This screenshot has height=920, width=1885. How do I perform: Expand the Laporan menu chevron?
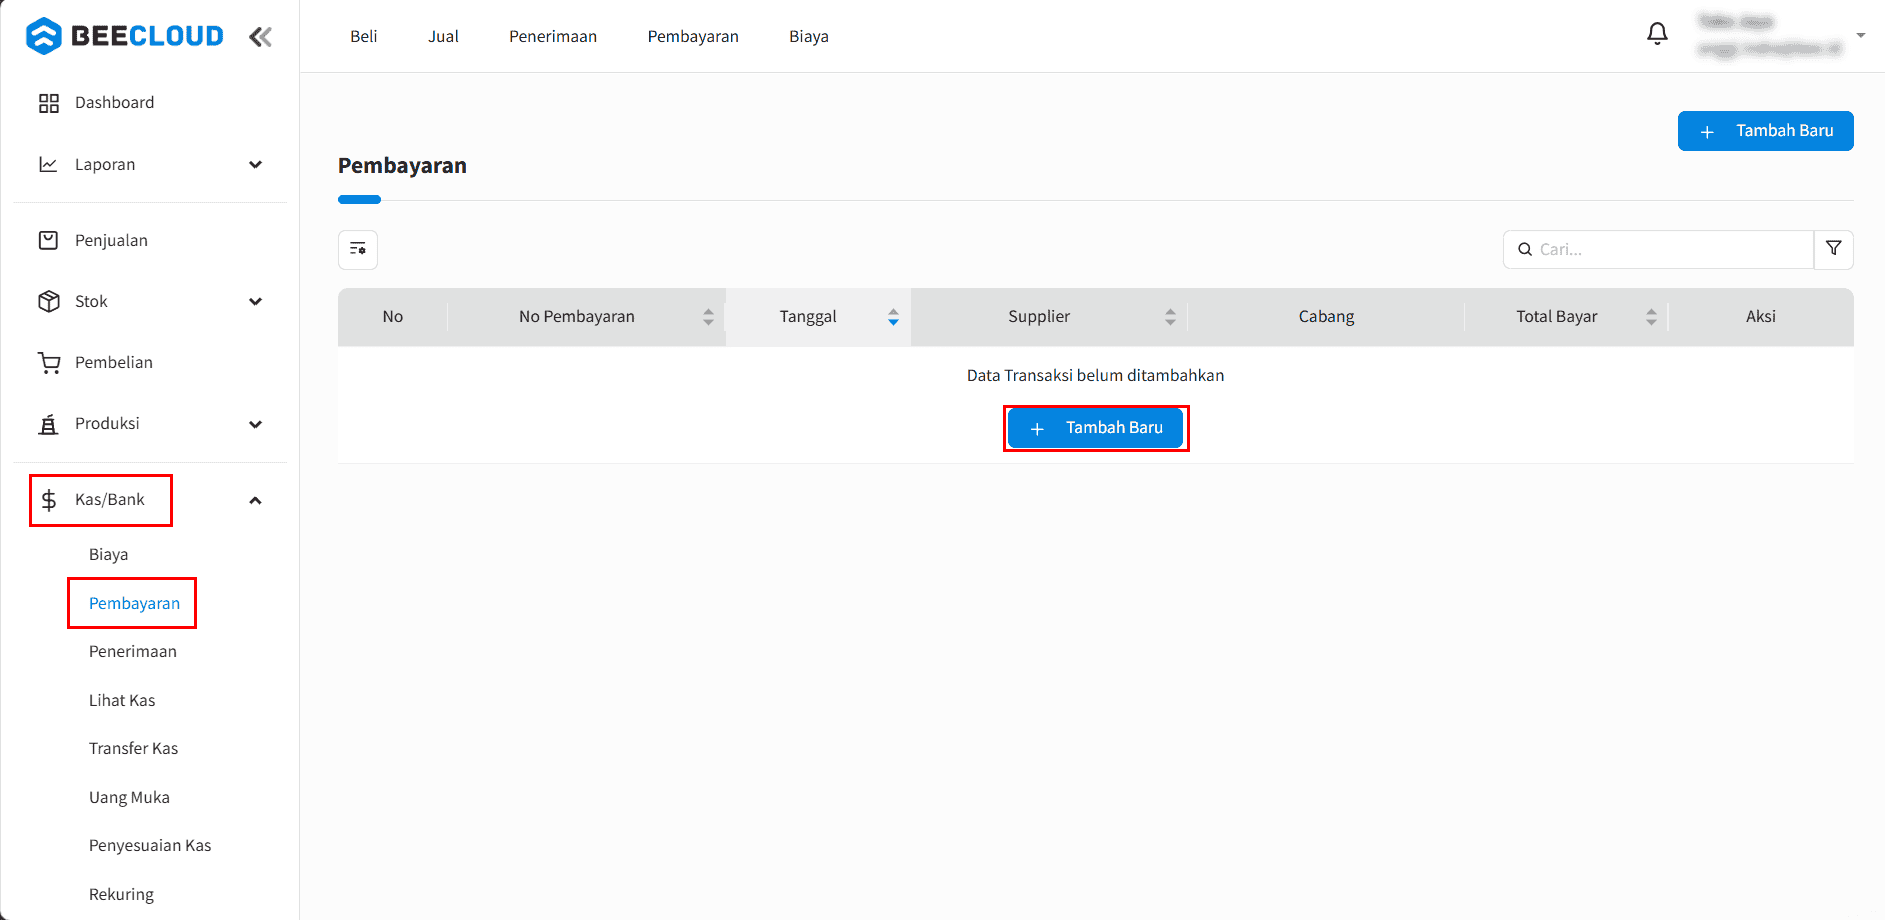[256, 164]
